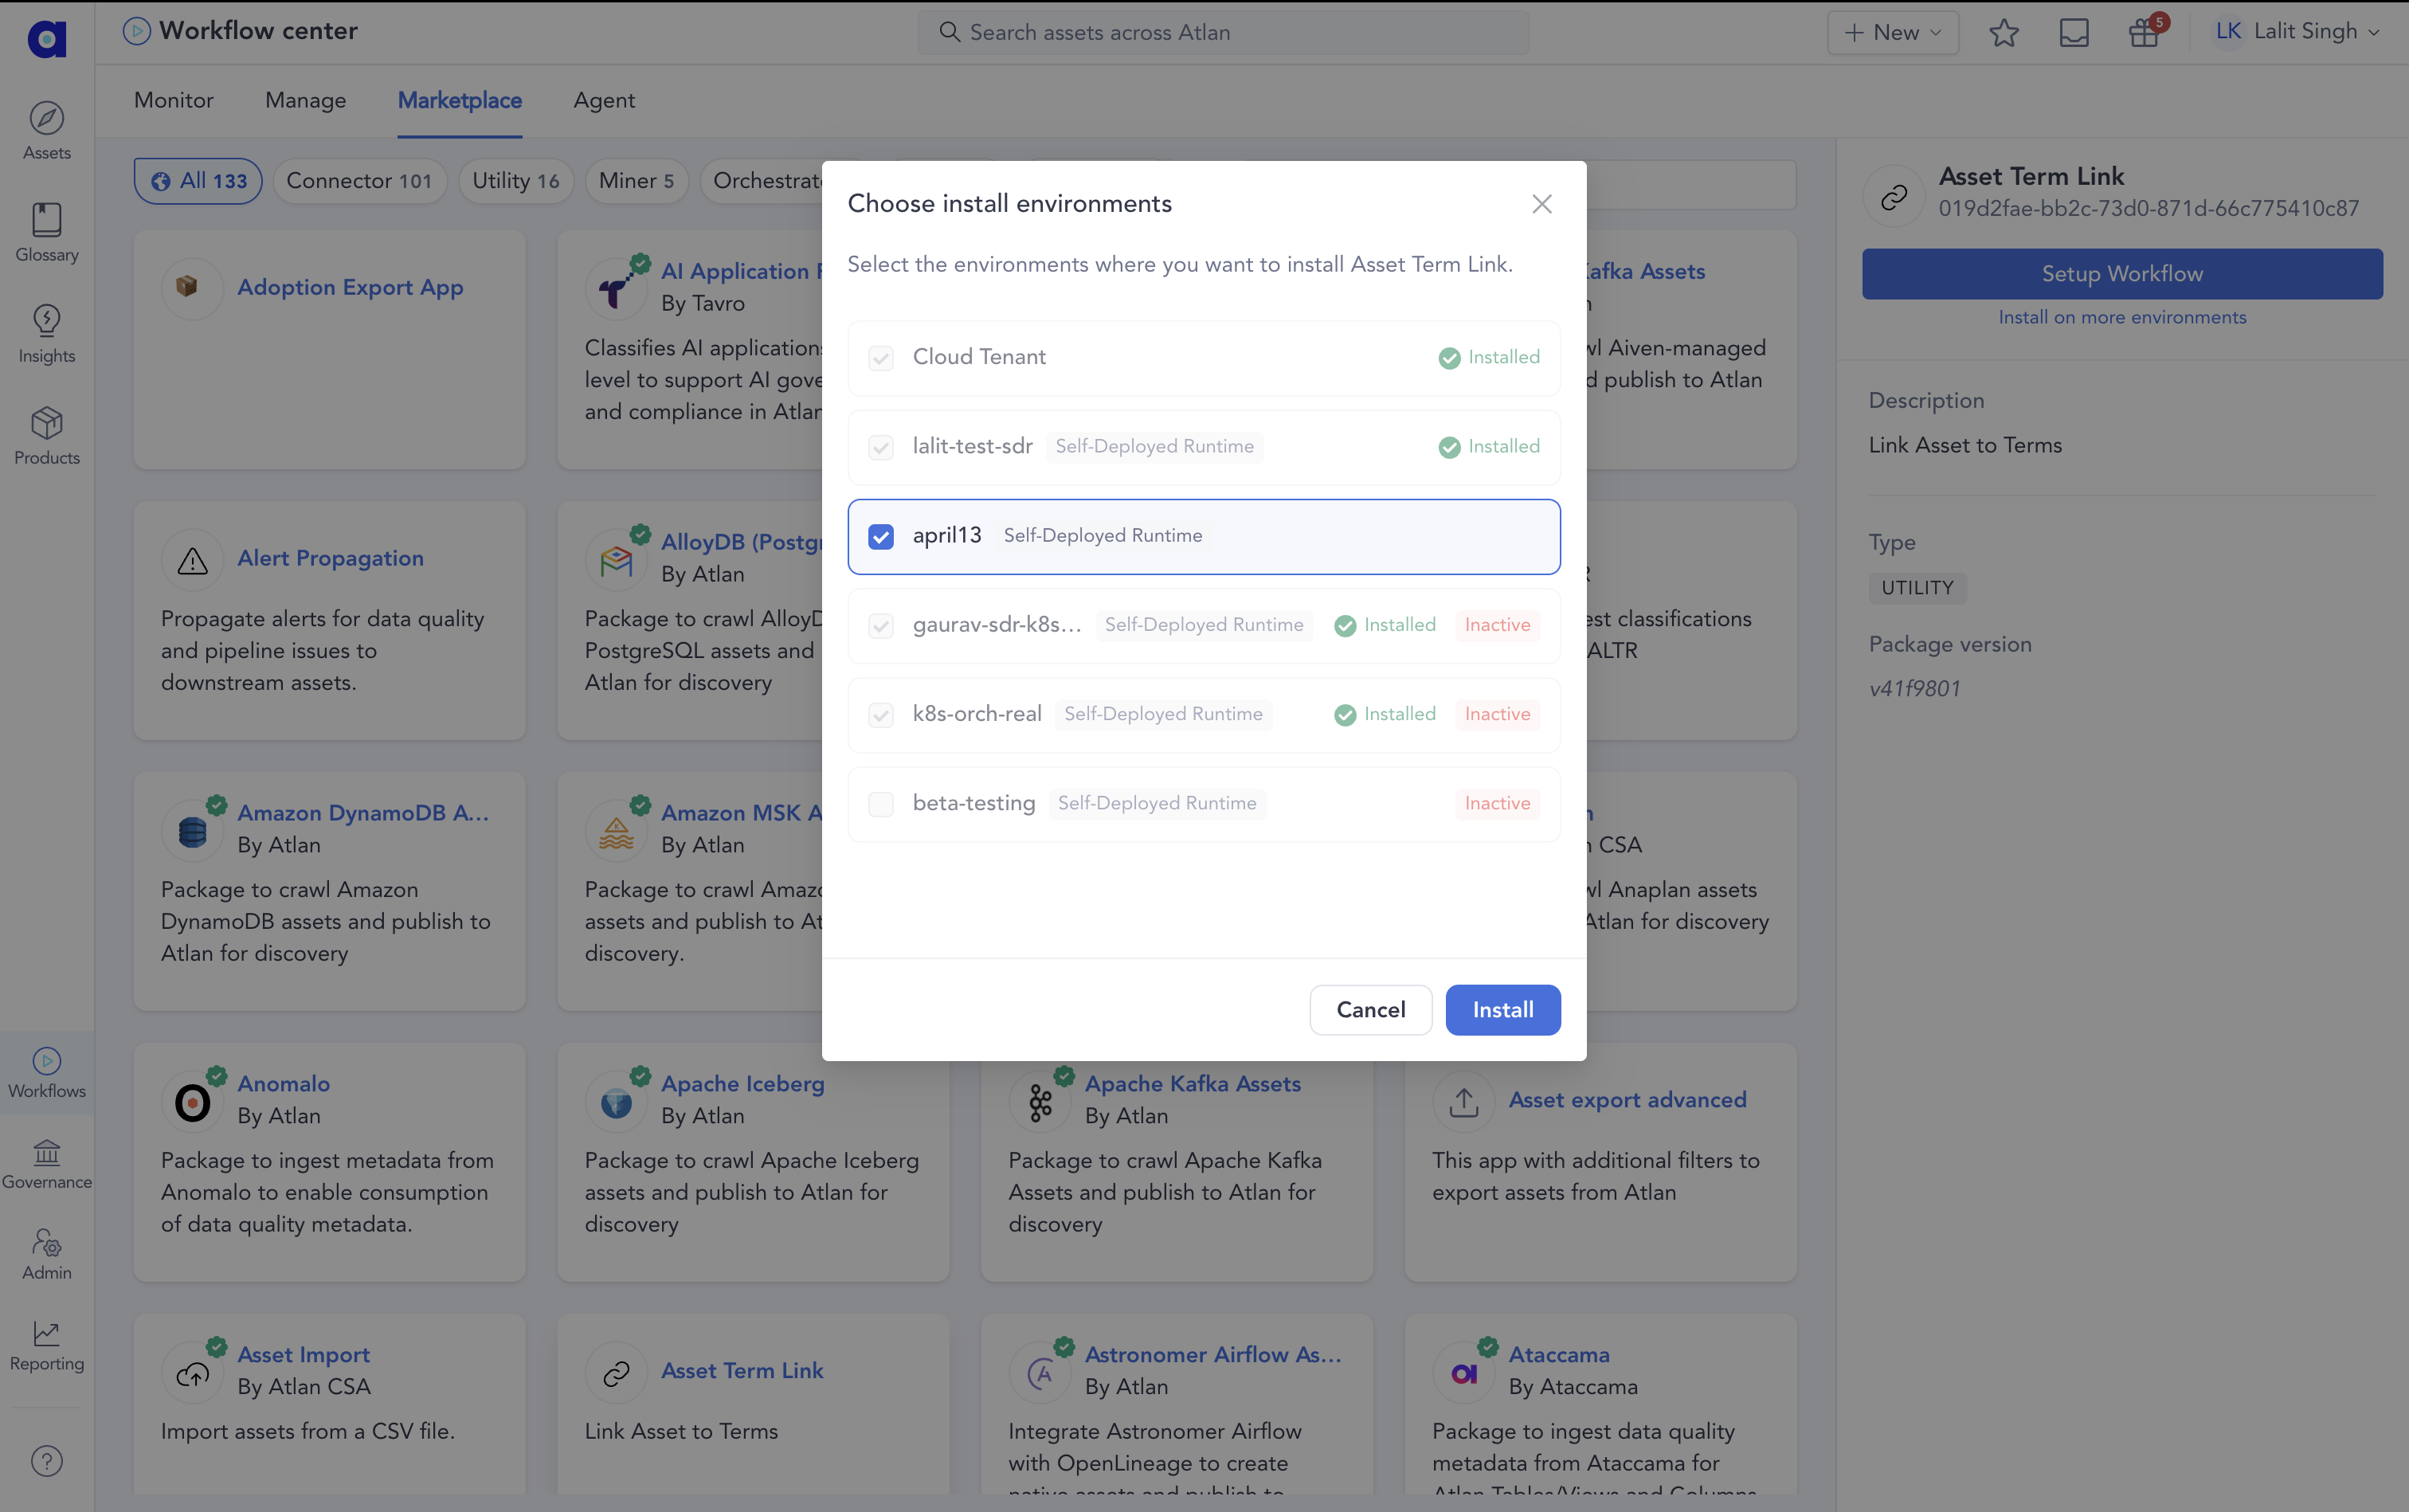Click the Cloud Tenant checkbox
Viewport: 2409px width, 1512px height.
[x=880, y=358]
